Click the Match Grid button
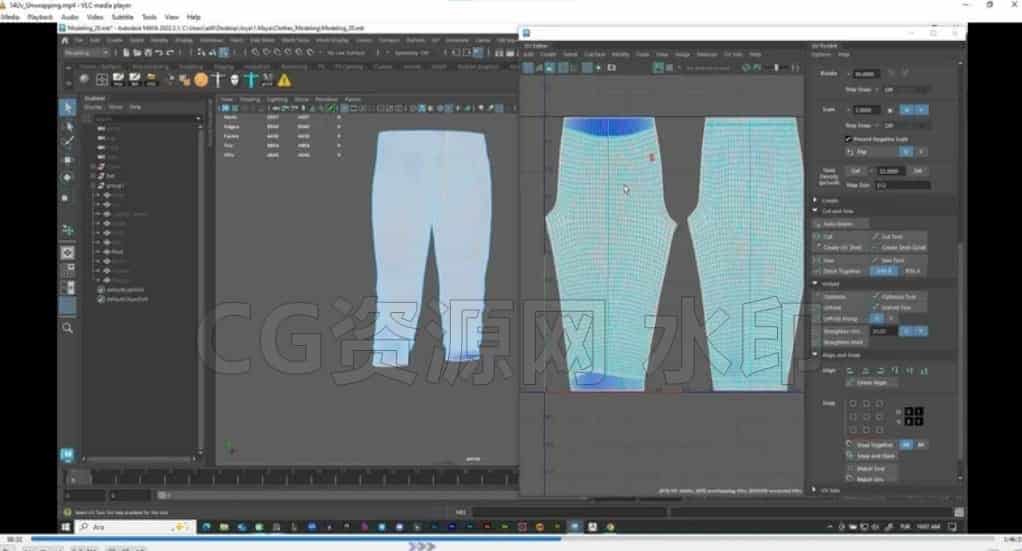 [871, 469]
